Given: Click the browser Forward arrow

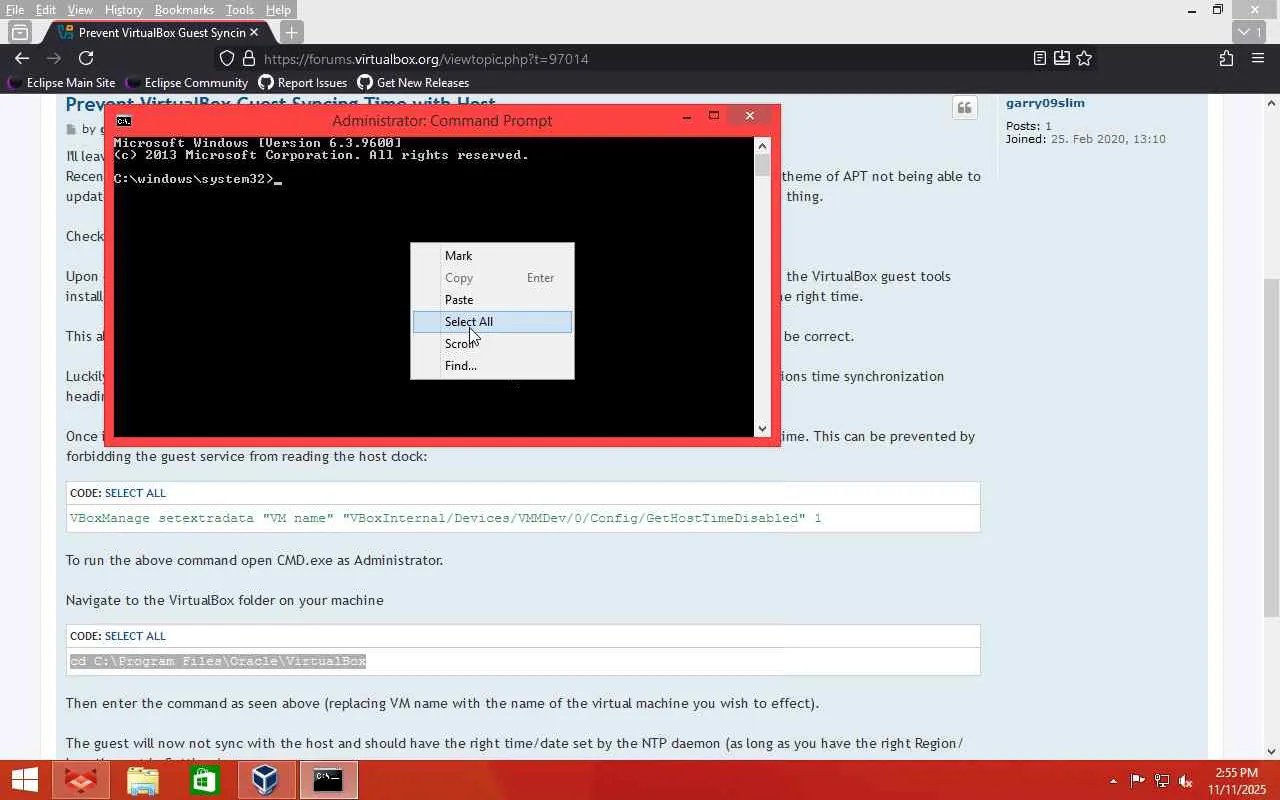Looking at the screenshot, I should (54, 58).
